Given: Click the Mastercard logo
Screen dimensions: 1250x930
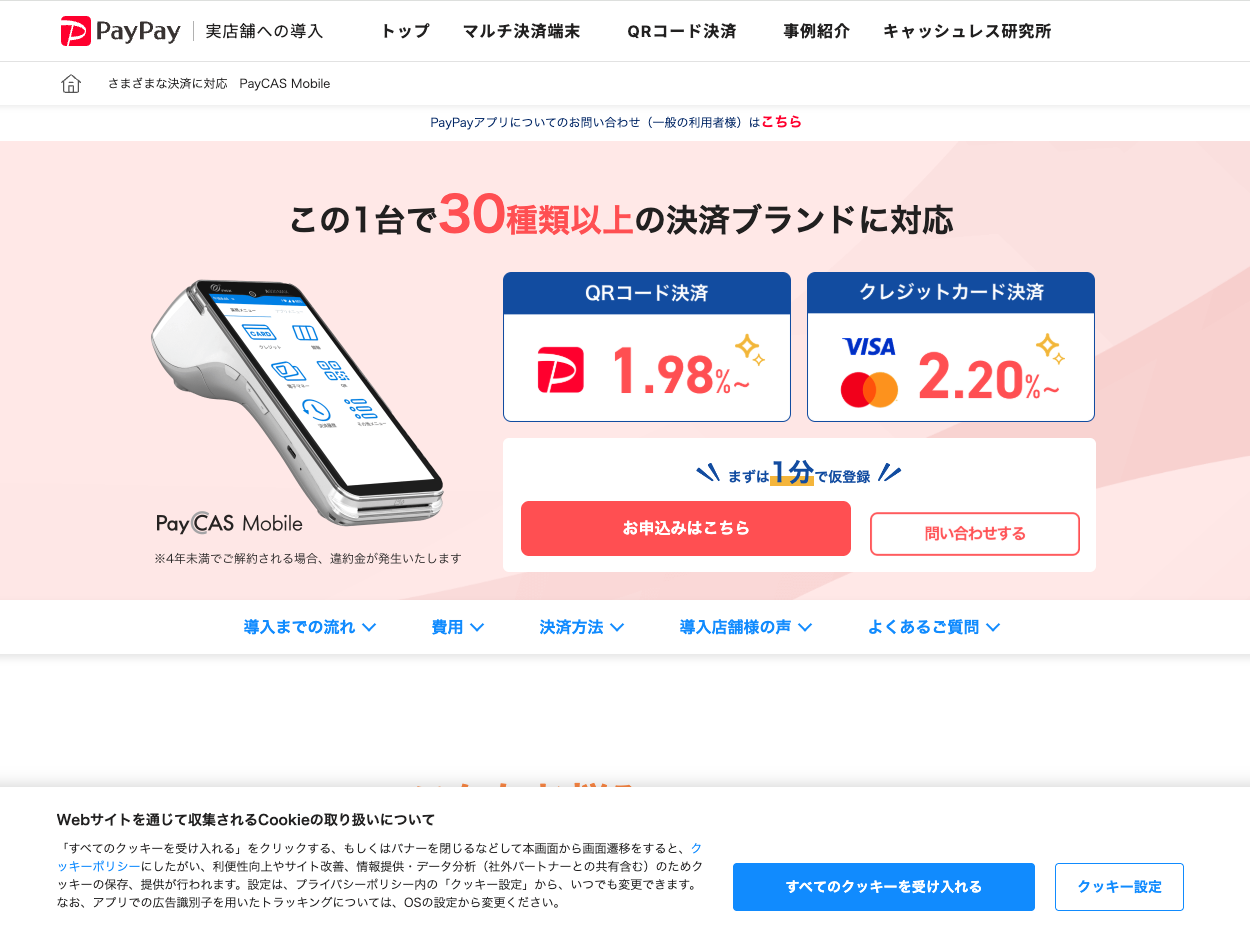Looking at the screenshot, I should 869,389.
